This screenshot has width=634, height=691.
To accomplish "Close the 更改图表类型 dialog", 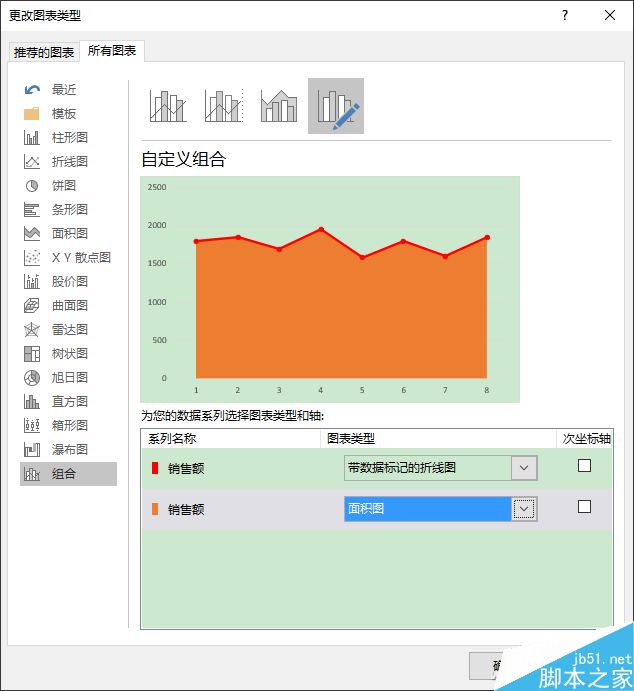I will pos(610,15).
